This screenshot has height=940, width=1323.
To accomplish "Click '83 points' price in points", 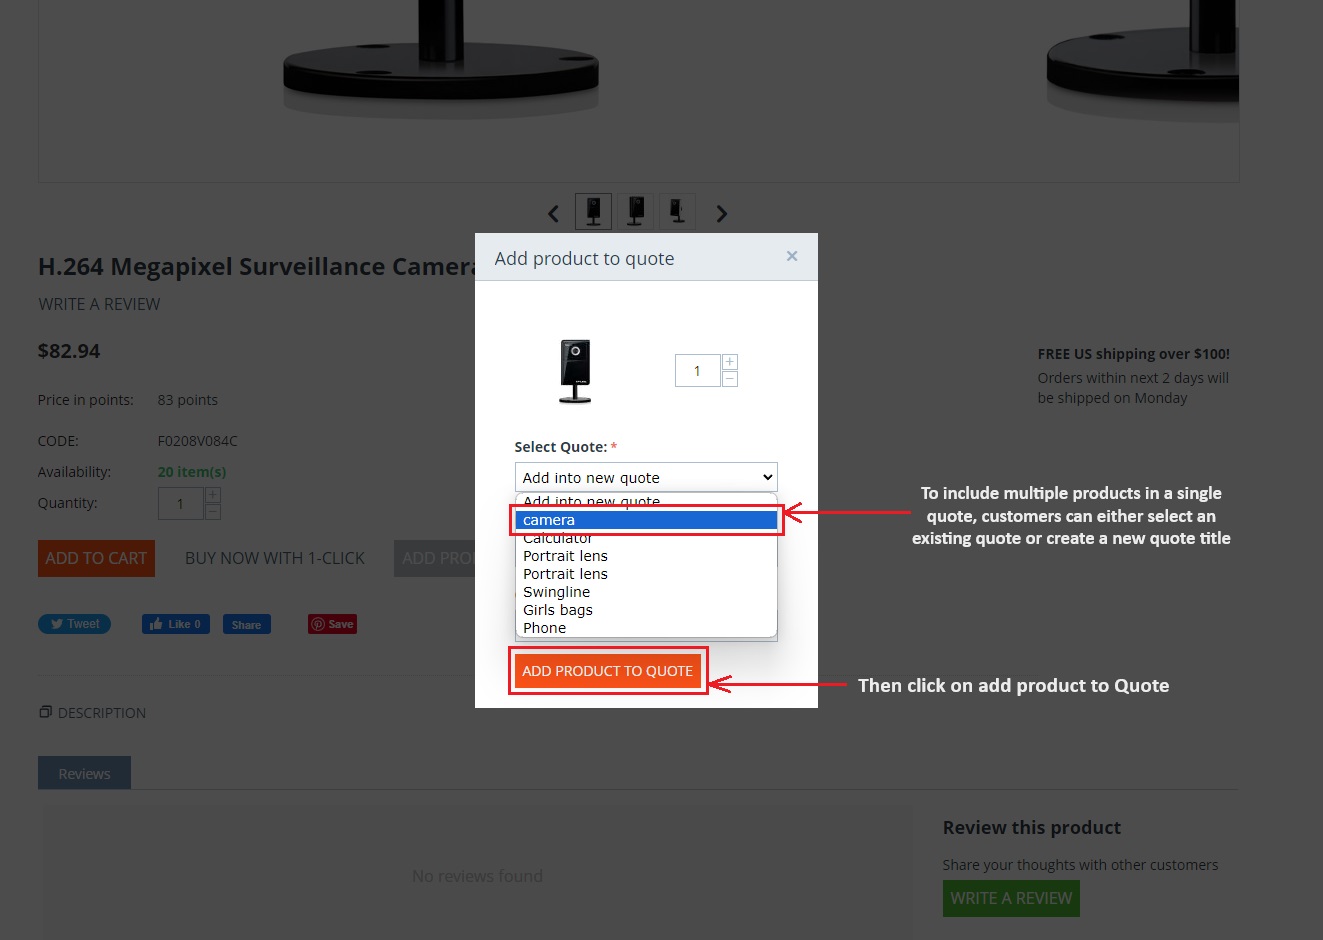I will coord(187,400).
